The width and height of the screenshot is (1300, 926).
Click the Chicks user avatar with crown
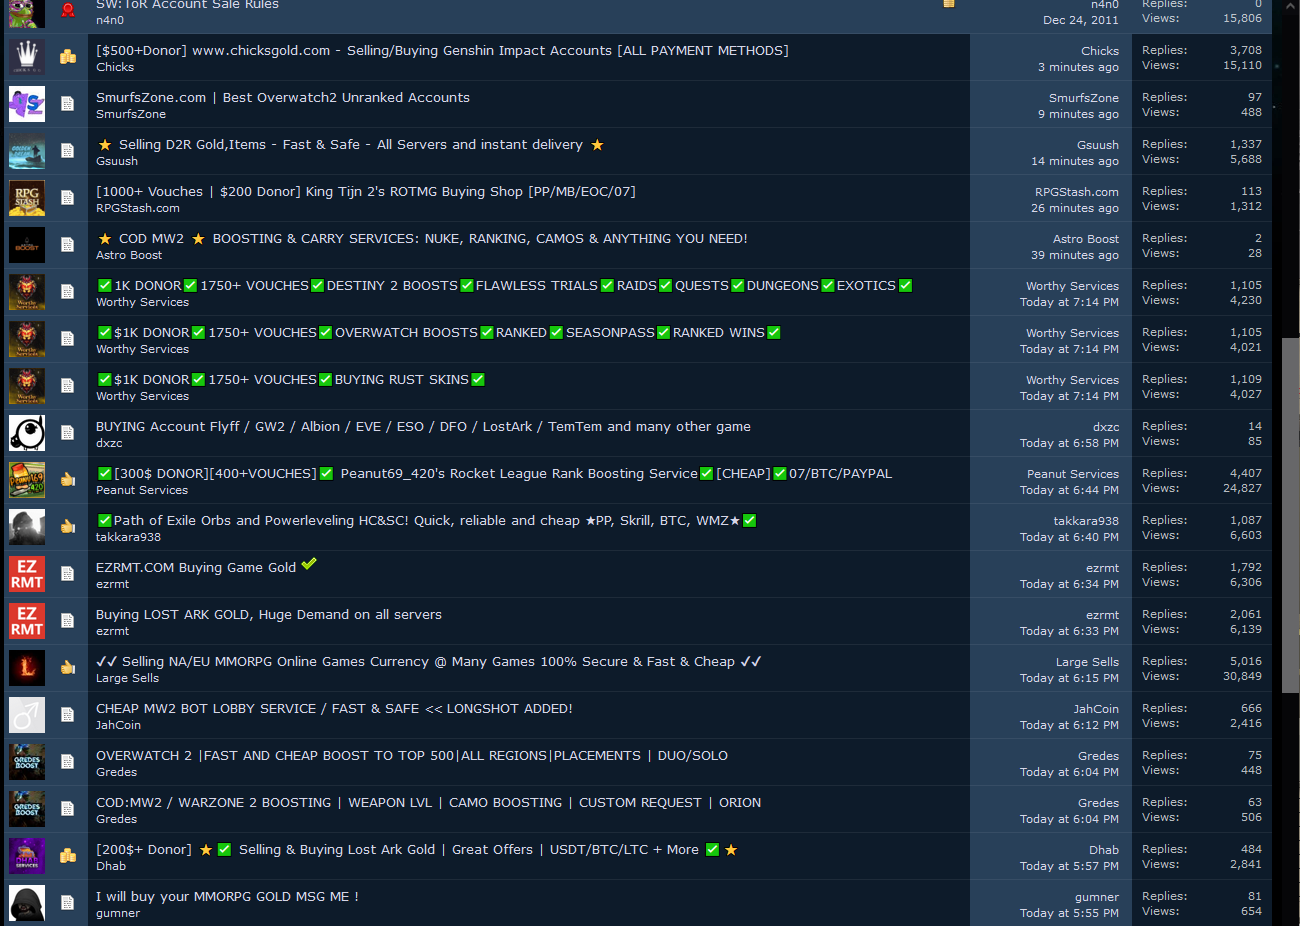[x=27, y=57]
